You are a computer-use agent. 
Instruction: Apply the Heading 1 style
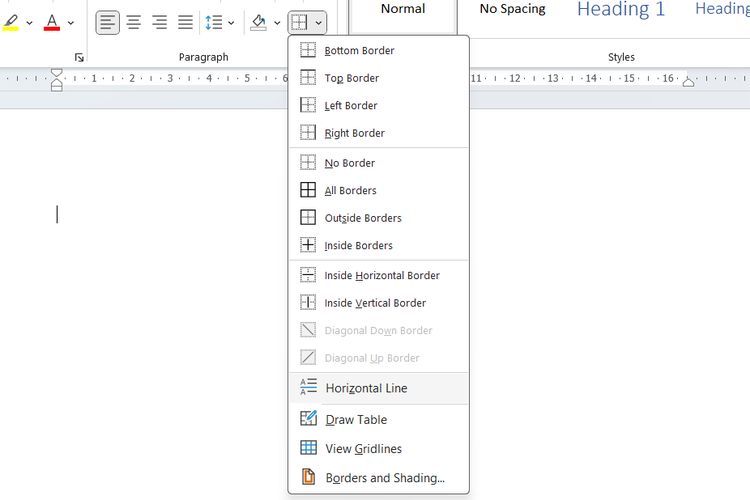621,9
